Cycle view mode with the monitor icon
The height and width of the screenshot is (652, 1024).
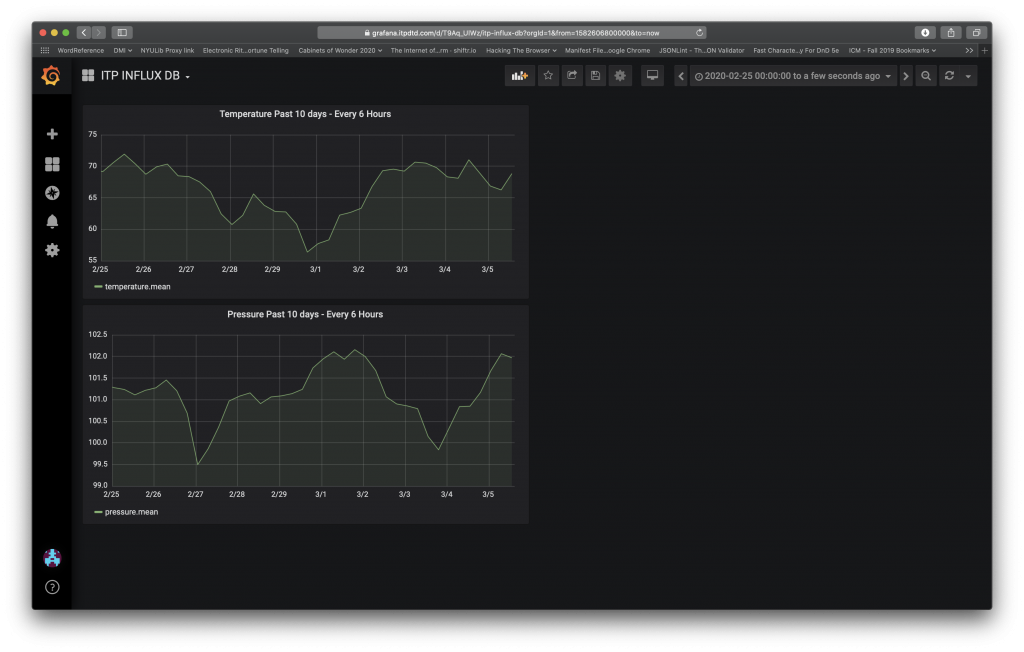click(x=652, y=76)
